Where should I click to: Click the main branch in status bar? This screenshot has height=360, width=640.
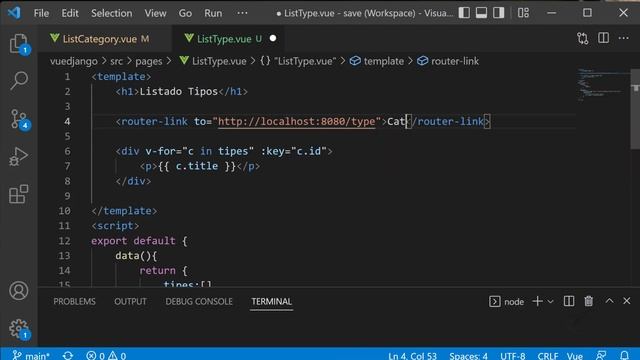(x=31, y=355)
